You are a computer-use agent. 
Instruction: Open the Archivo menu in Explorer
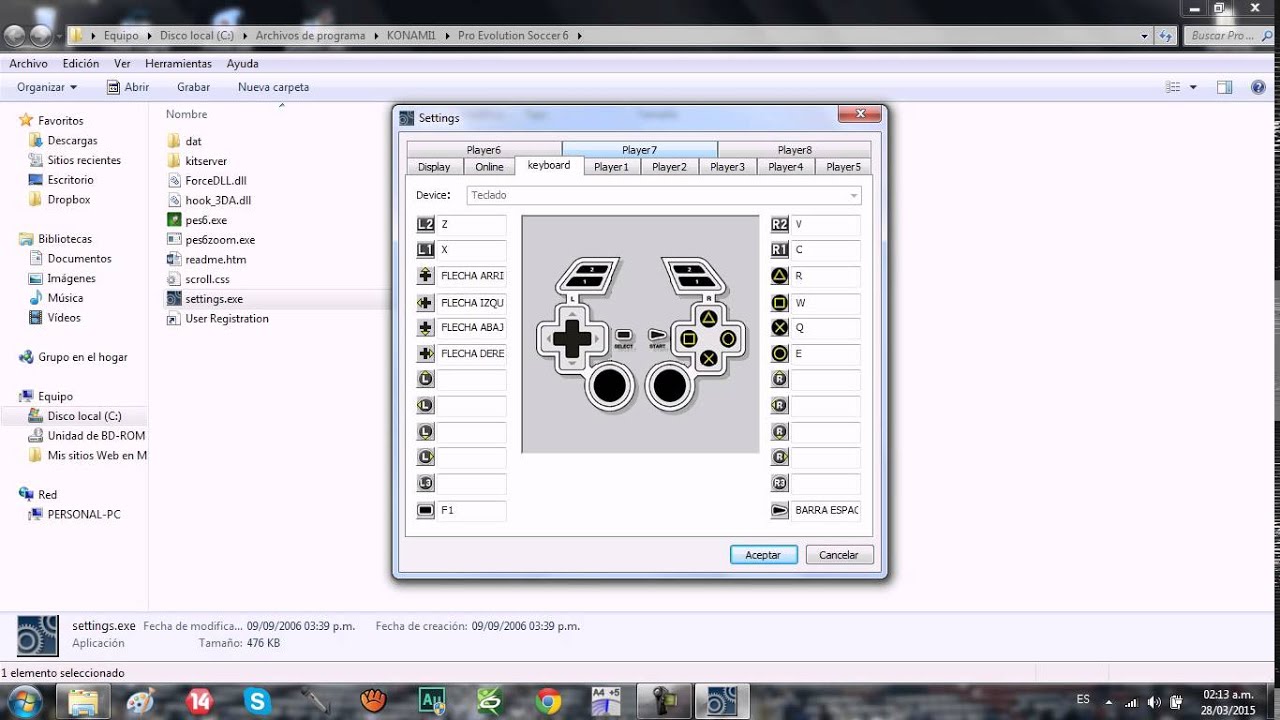pos(28,63)
